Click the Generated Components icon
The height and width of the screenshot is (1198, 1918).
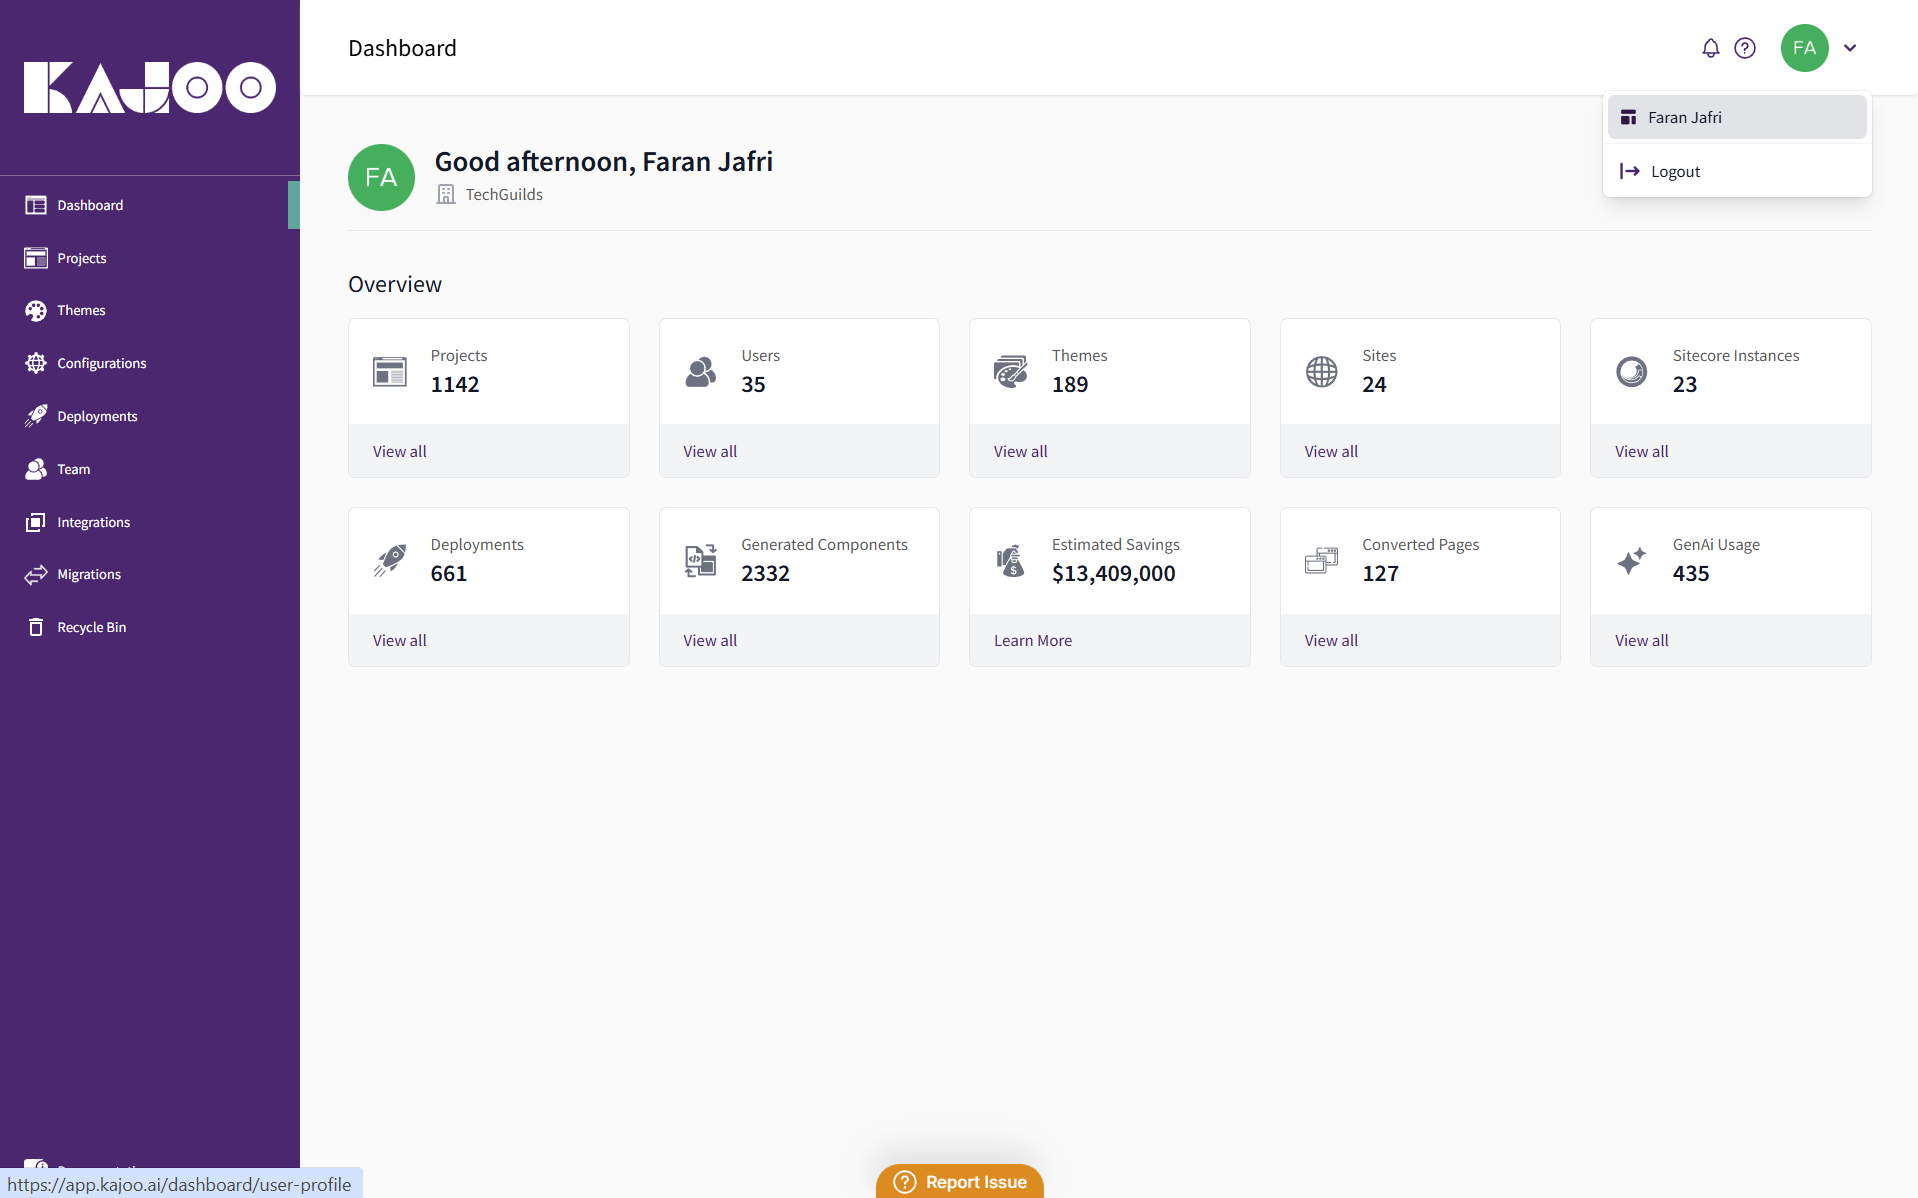point(700,560)
